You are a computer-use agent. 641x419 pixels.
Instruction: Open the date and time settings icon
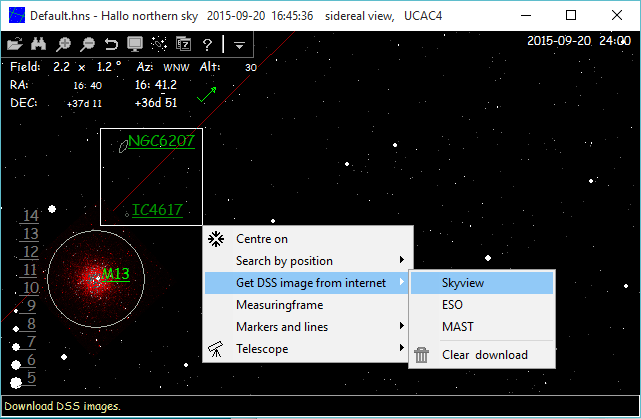[x=184, y=44]
